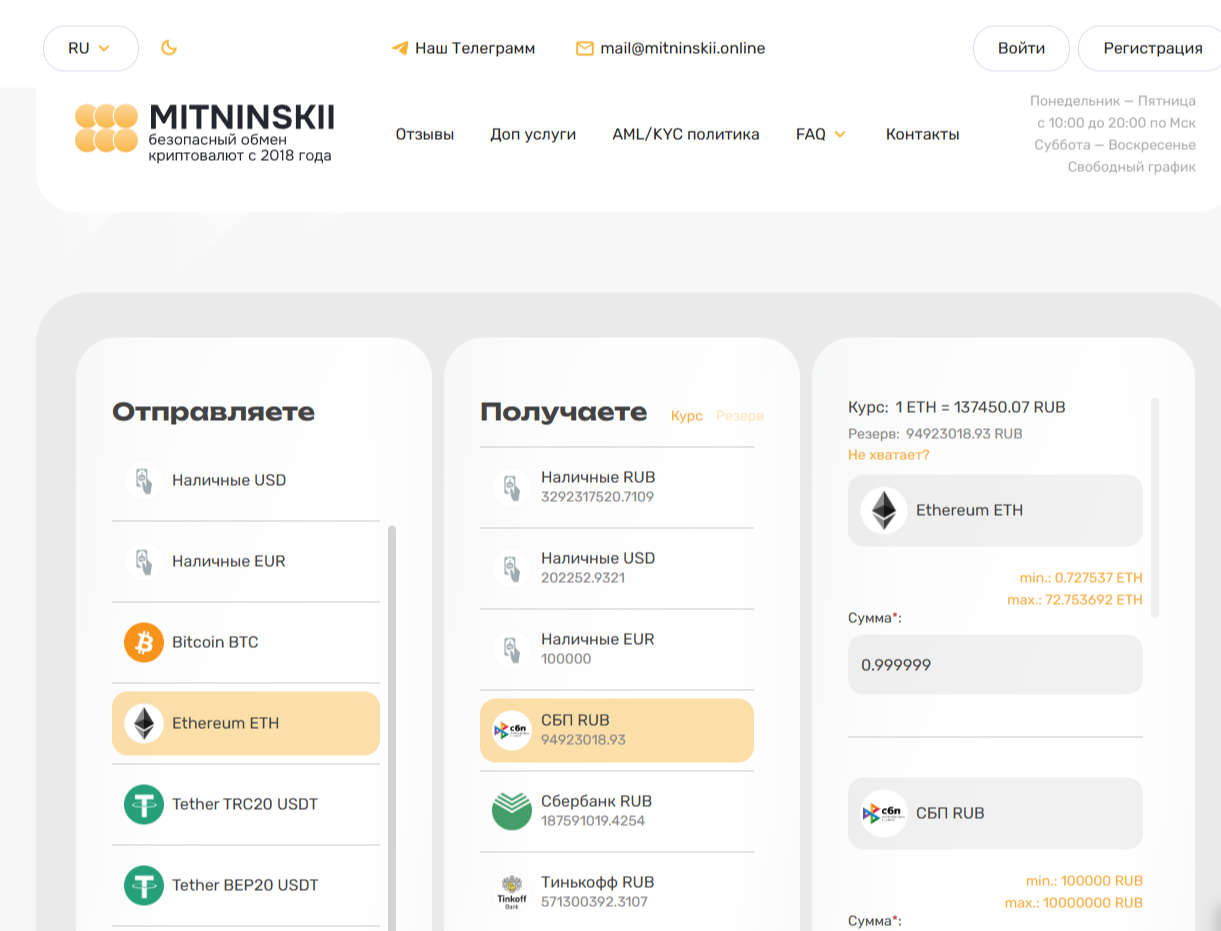Switch to Резерв tab in Получаете
Viewport: 1221px width, 931px height.
click(740, 416)
